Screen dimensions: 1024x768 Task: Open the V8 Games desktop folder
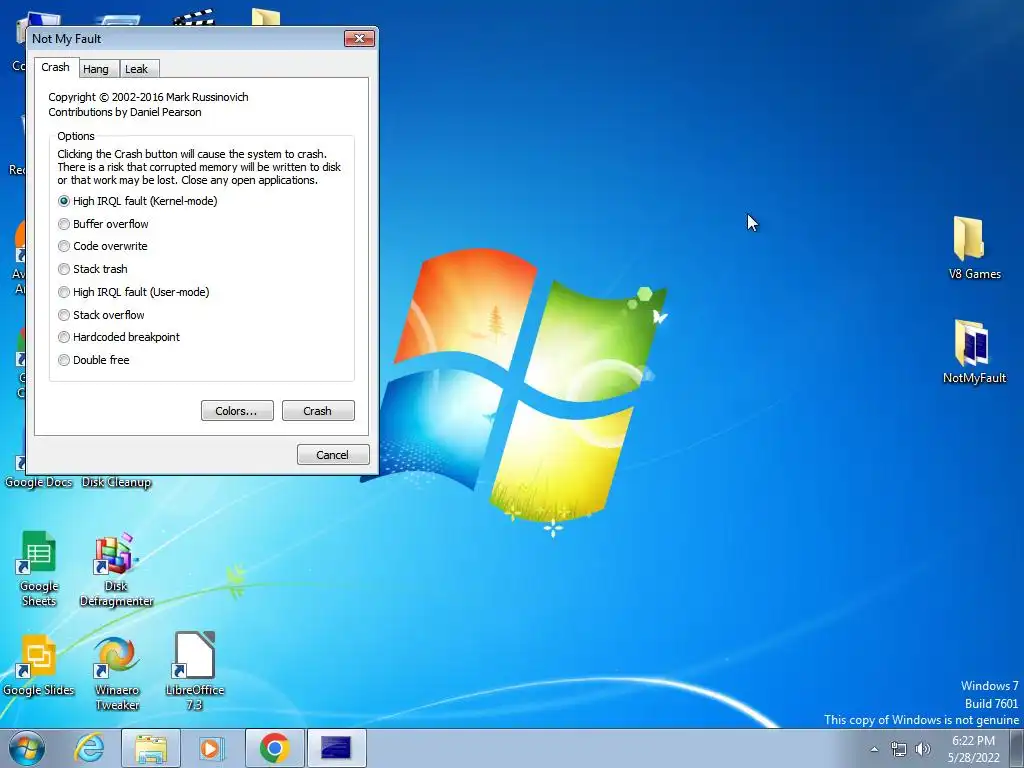point(974,248)
